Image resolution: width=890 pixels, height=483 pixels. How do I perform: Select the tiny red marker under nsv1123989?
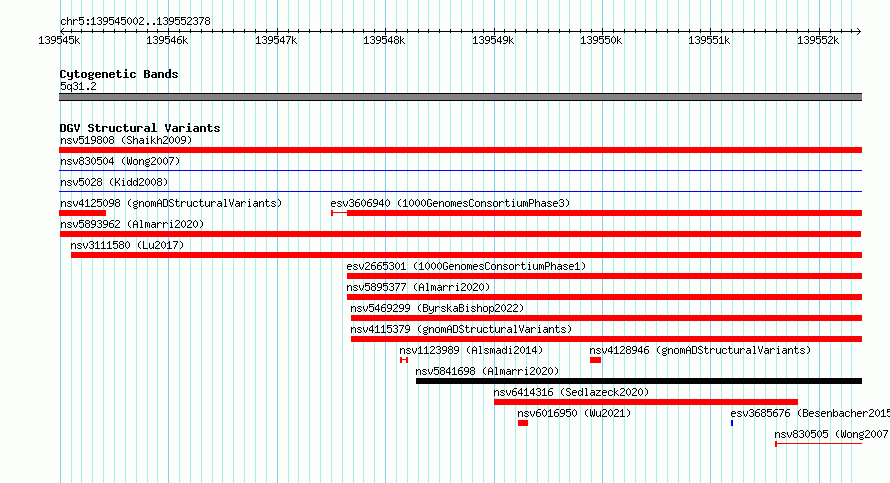click(x=404, y=360)
